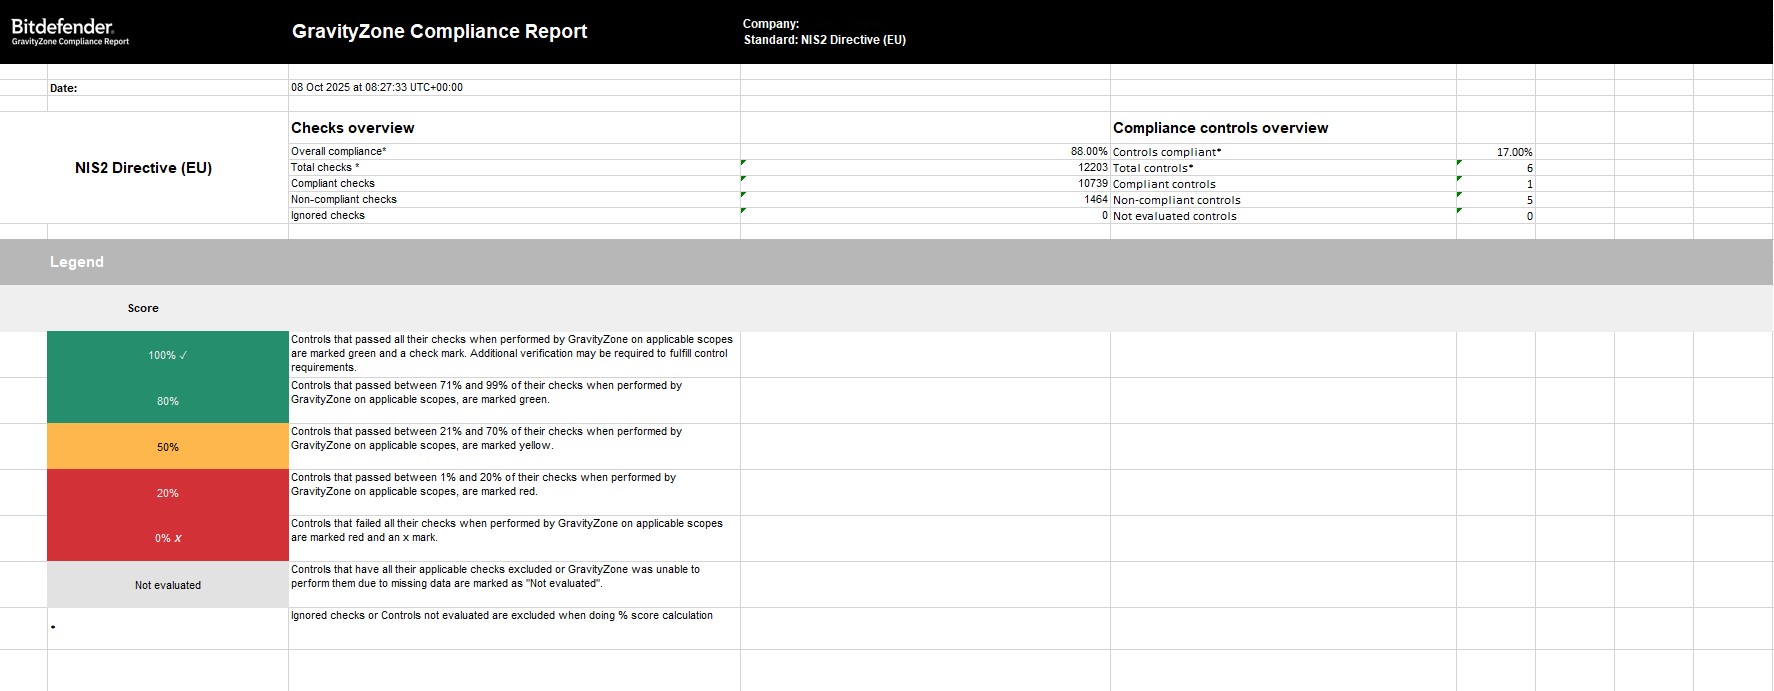Screen dimensions: 1774x691
Task: Click the Bitdefender logo in the header
Action: point(63,27)
